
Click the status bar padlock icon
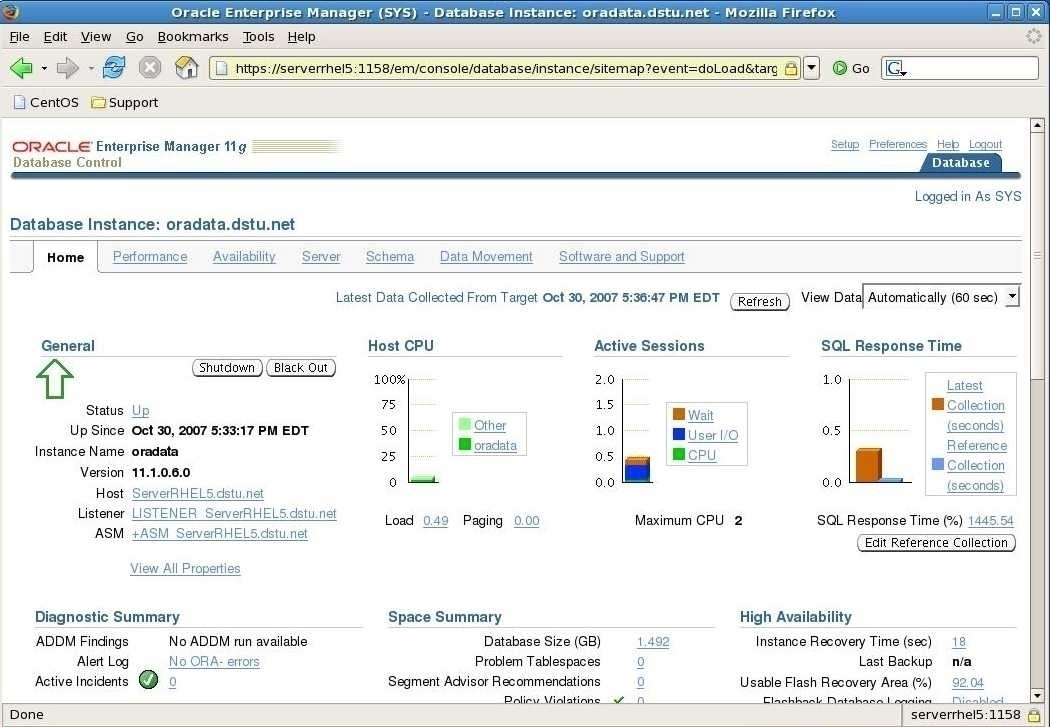1034,715
